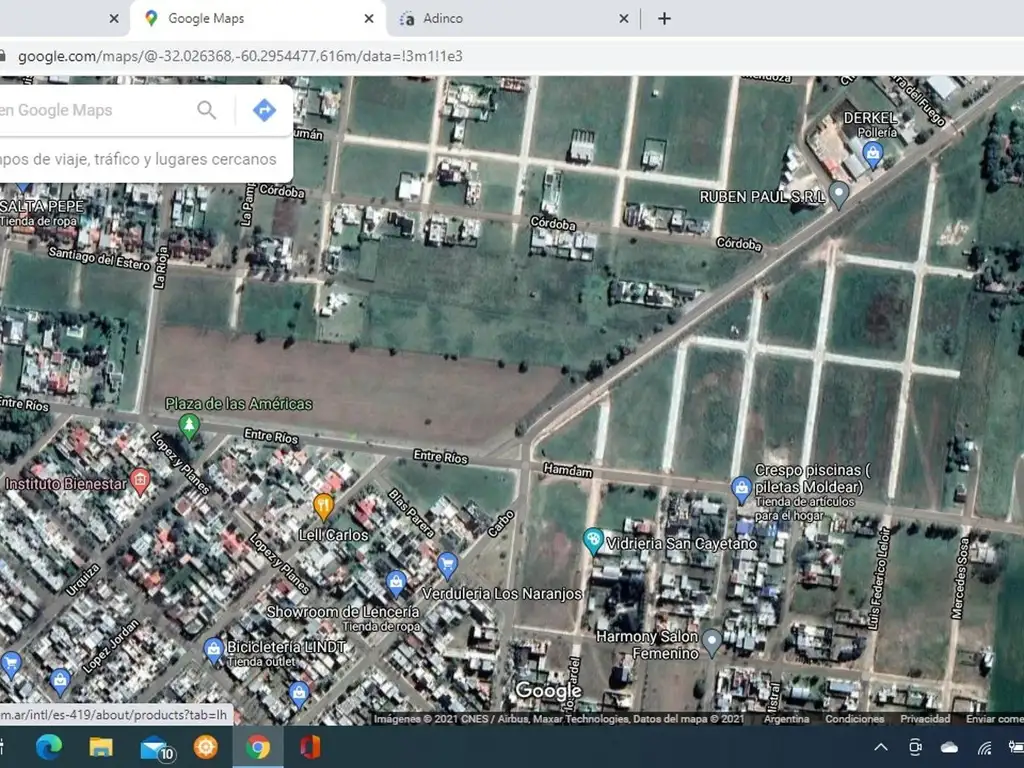Open directions with the blue arrow icon
Viewport: 1024px width, 768px height.
(x=264, y=110)
